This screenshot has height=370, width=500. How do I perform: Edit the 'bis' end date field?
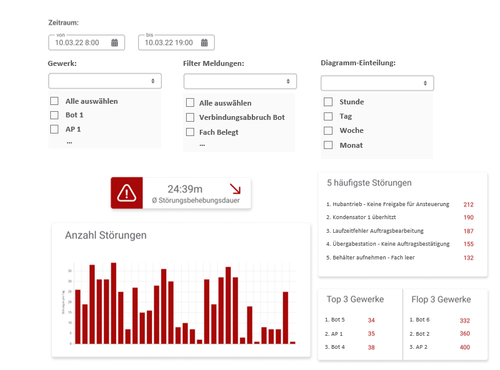176,43
